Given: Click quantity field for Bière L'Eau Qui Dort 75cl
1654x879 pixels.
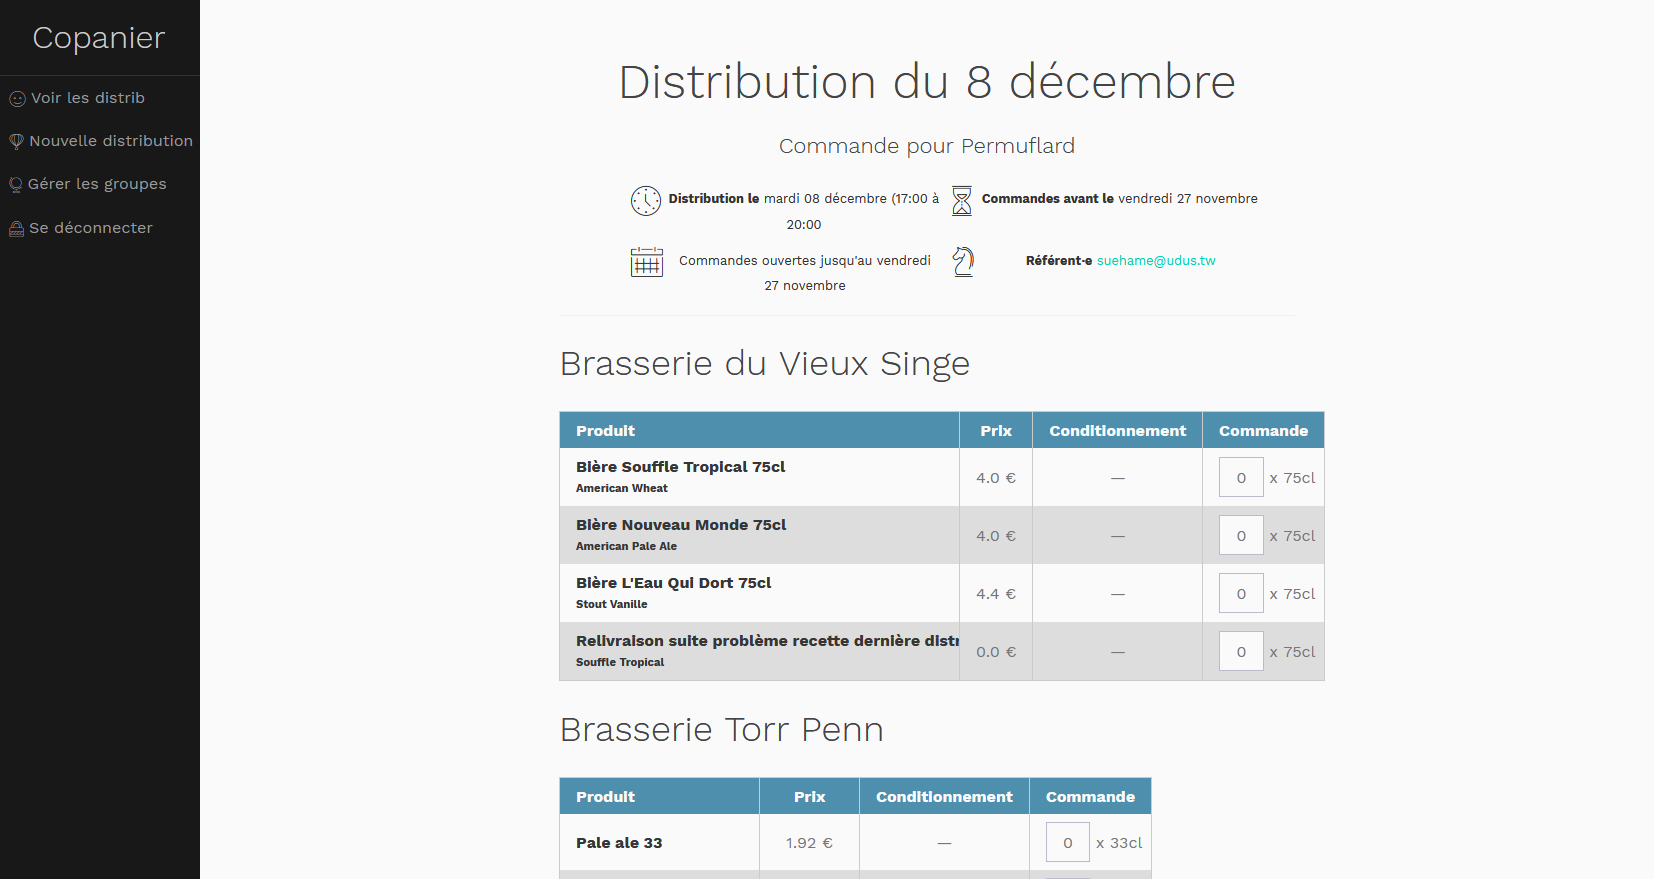Looking at the screenshot, I should click(1241, 593).
